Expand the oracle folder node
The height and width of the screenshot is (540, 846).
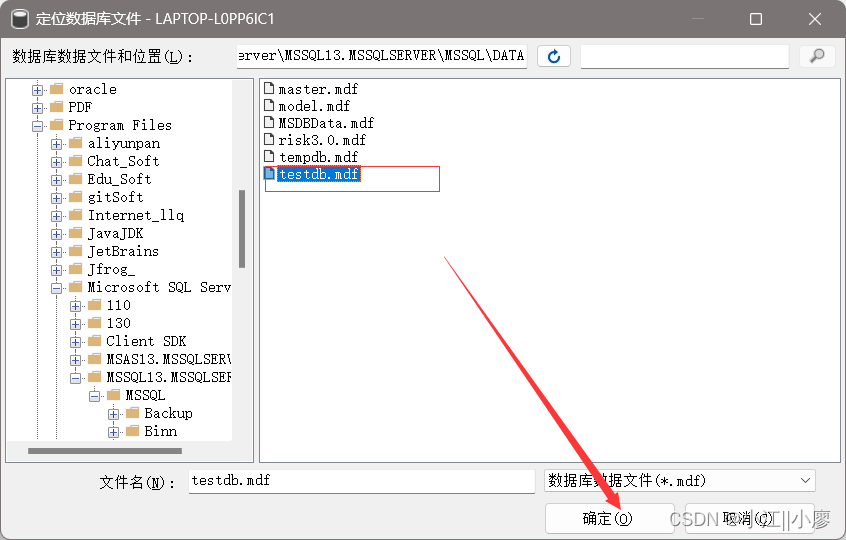(x=37, y=90)
